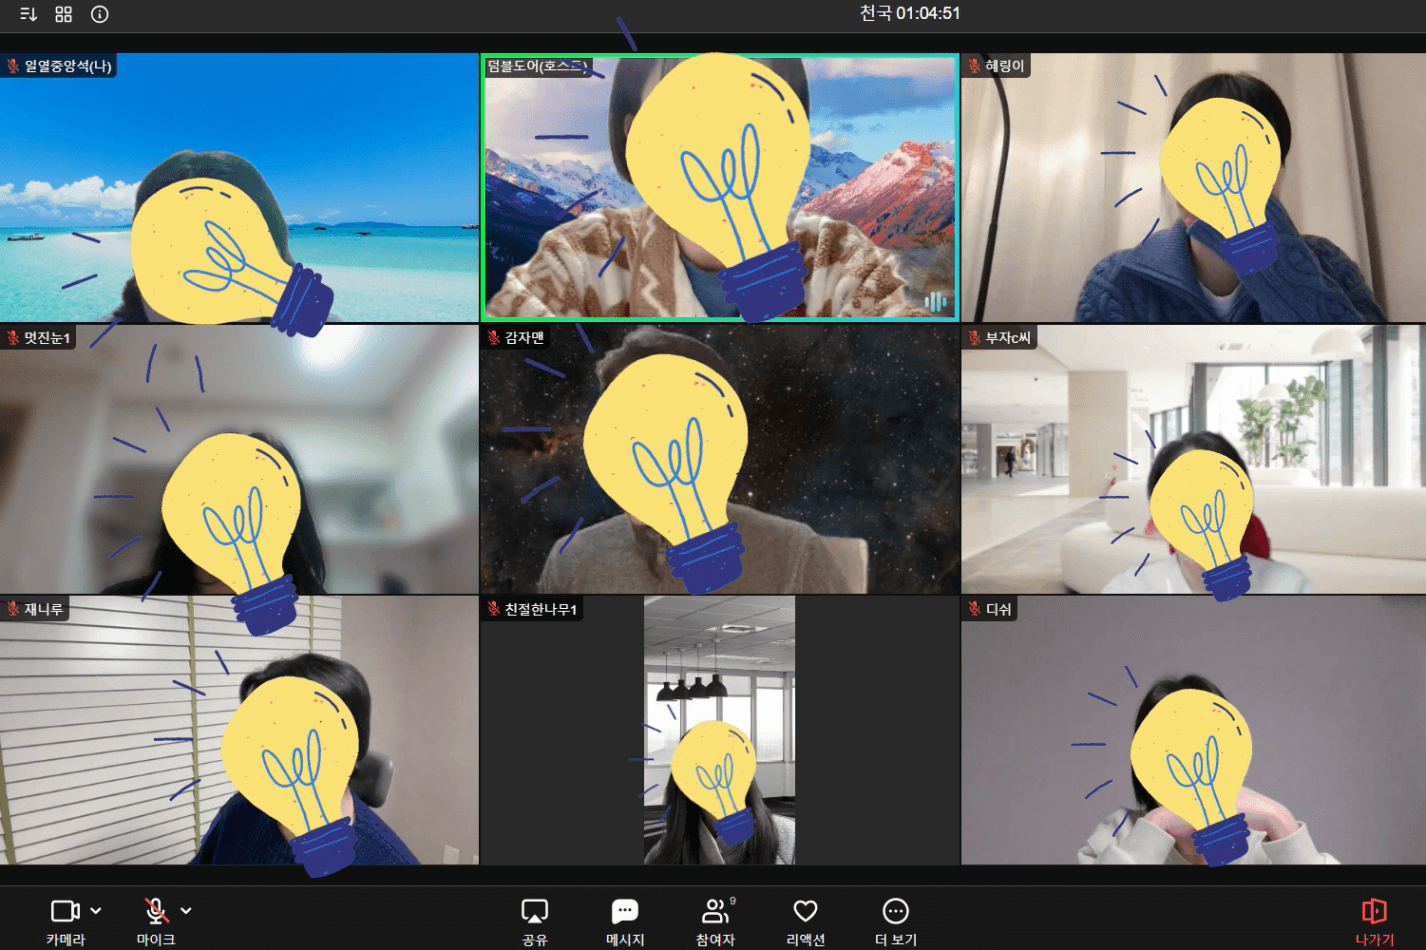The height and width of the screenshot is (950, 1426).
Task: Select 멋진눈1's video tile
Action: [239, 460]
